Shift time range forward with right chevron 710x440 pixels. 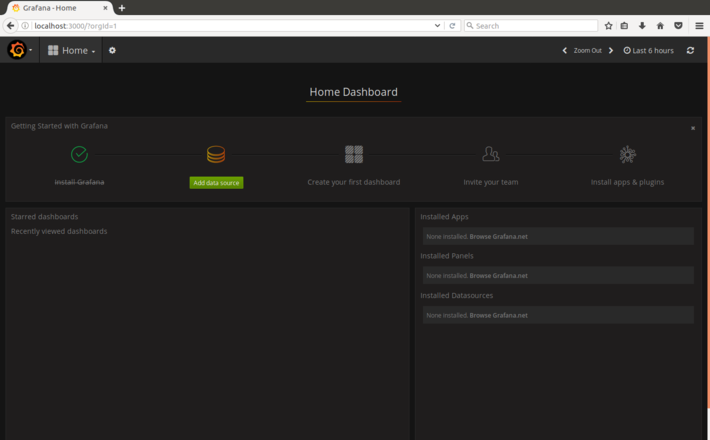(x=611, y=50)
